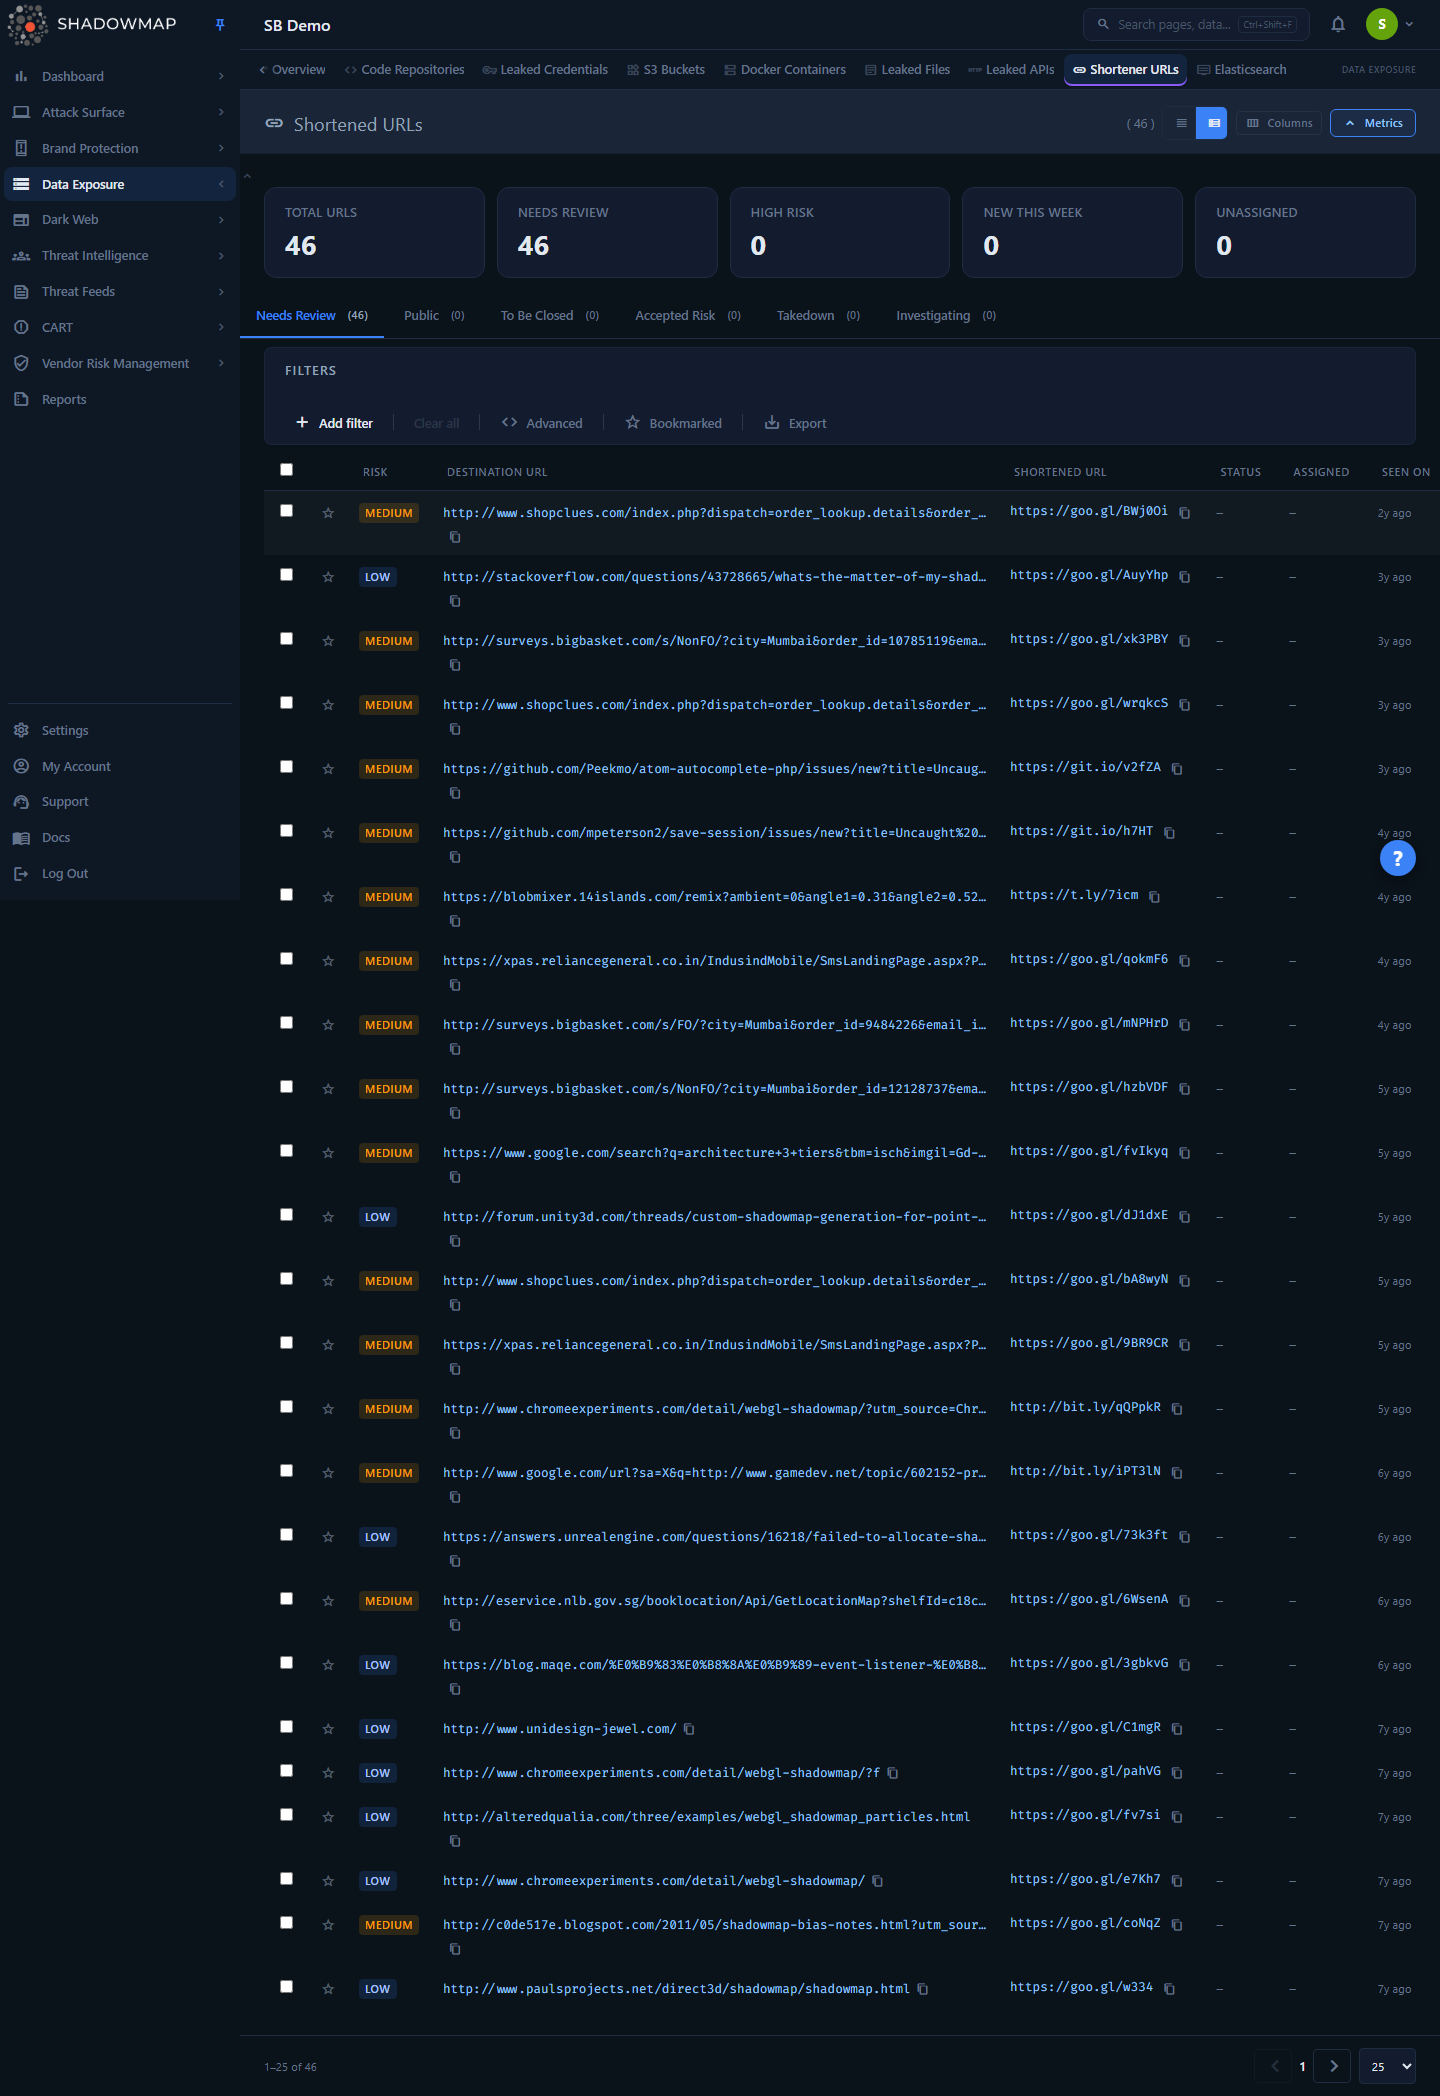This screenshot has height=2096, width=1440.
Task: Copy destination URL of the eservice.nlb.gov.sg row
Action: pos(455,1625)
